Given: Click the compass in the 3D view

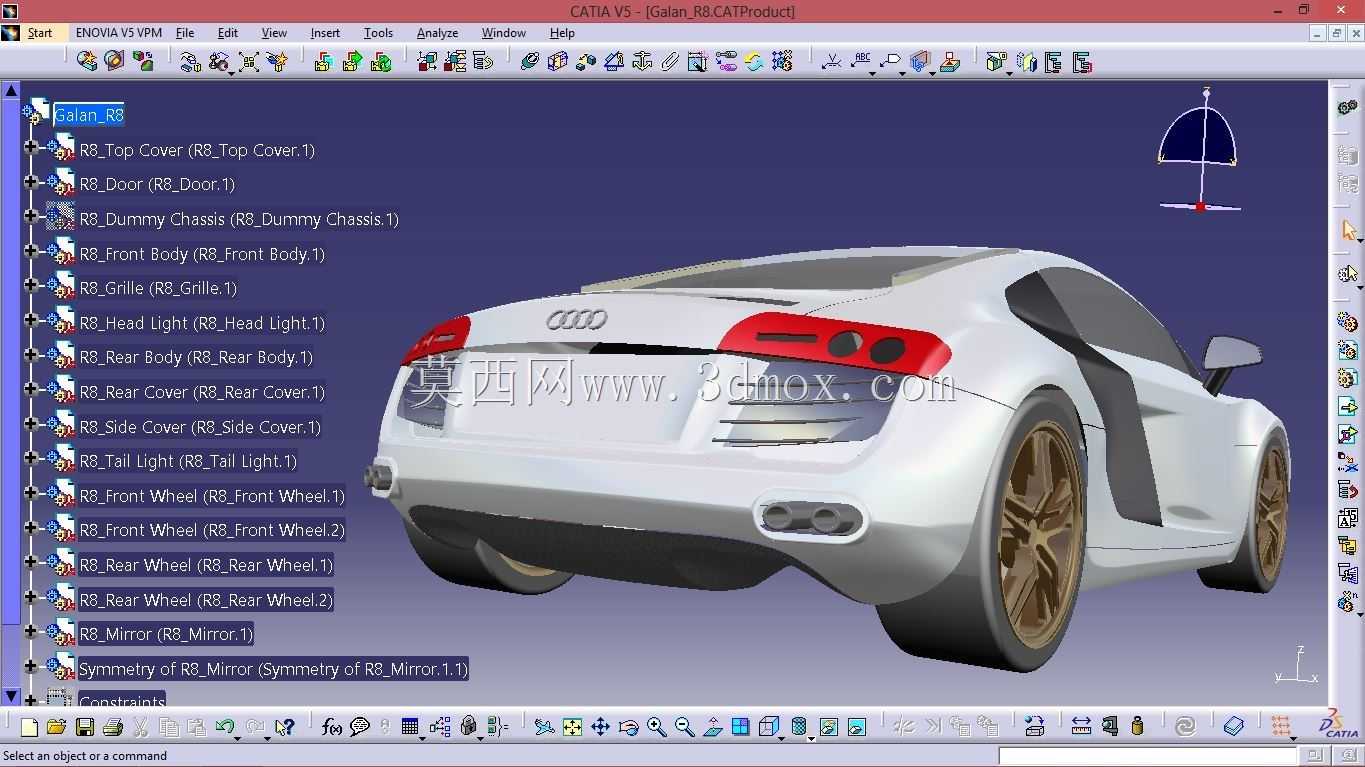Looking at the screenshot, I should [1199, 148].
